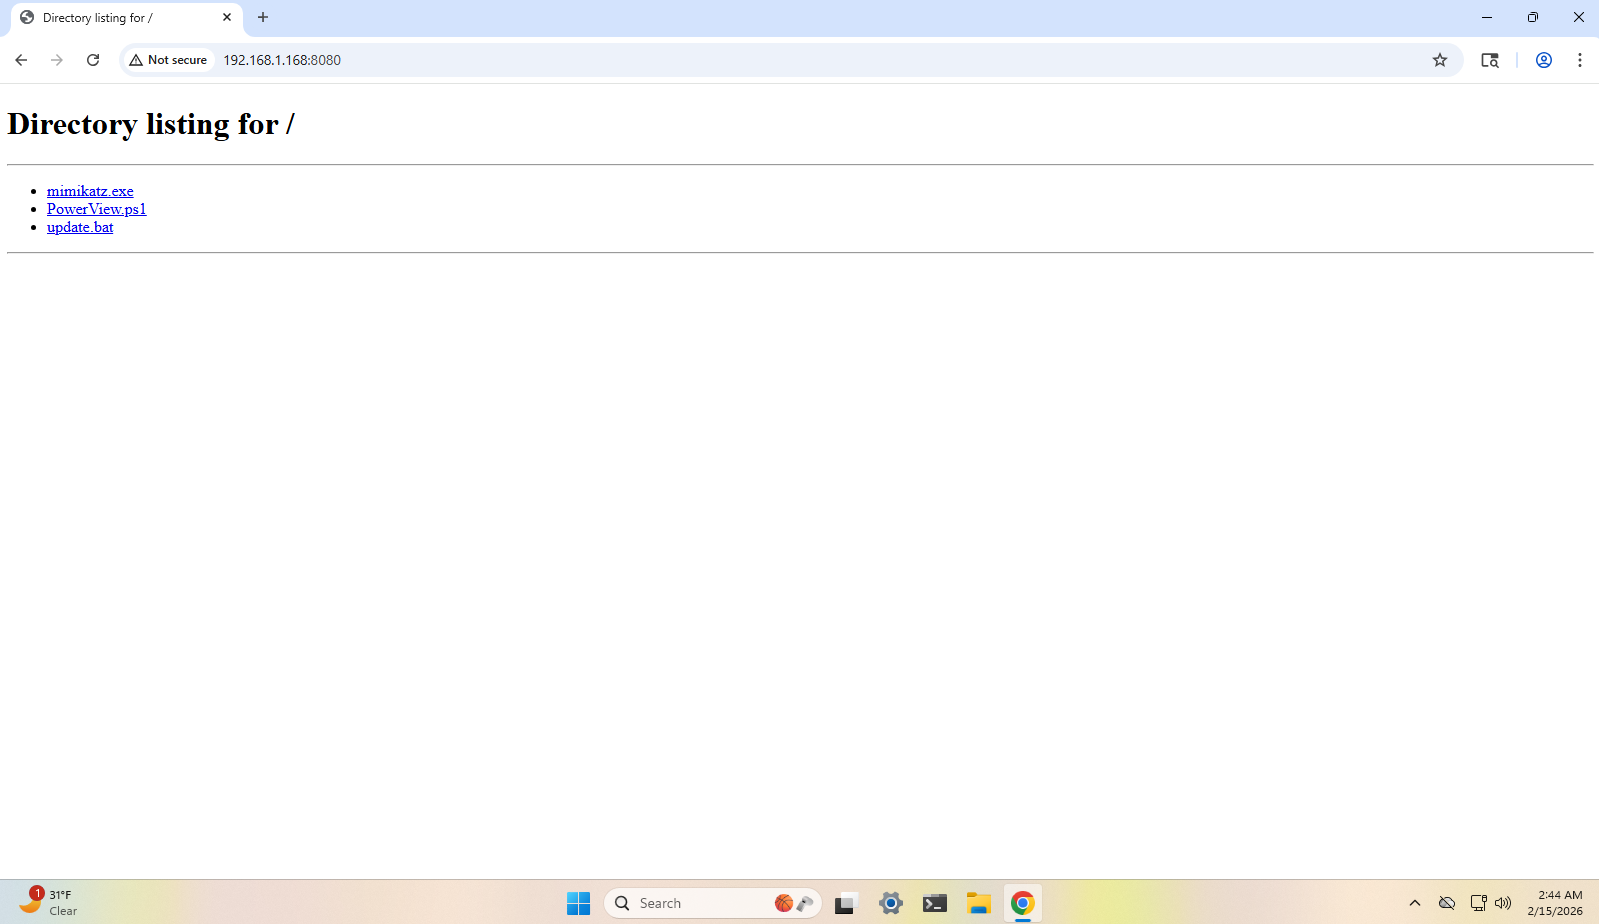Click the Not secure site info chip
Screen dimensions: 1599x924
[168, 60]
